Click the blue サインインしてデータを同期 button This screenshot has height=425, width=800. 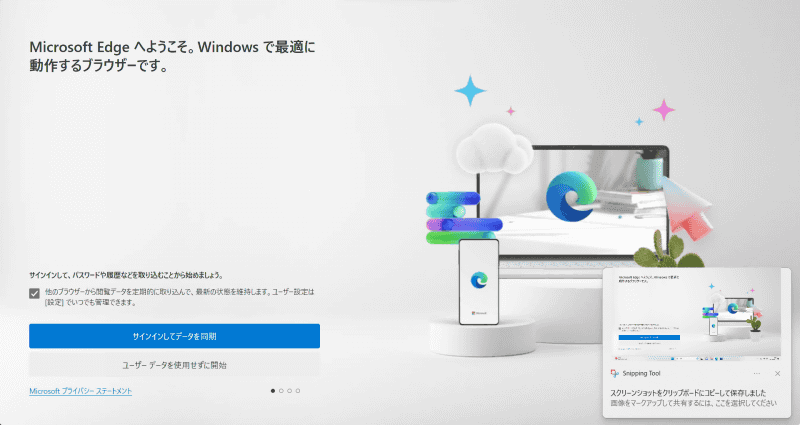174,336
